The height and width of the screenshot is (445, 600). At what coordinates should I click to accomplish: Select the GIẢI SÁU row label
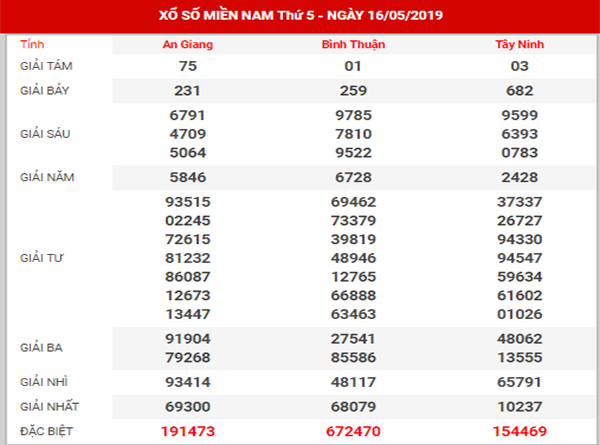click(x=46, y=133)
